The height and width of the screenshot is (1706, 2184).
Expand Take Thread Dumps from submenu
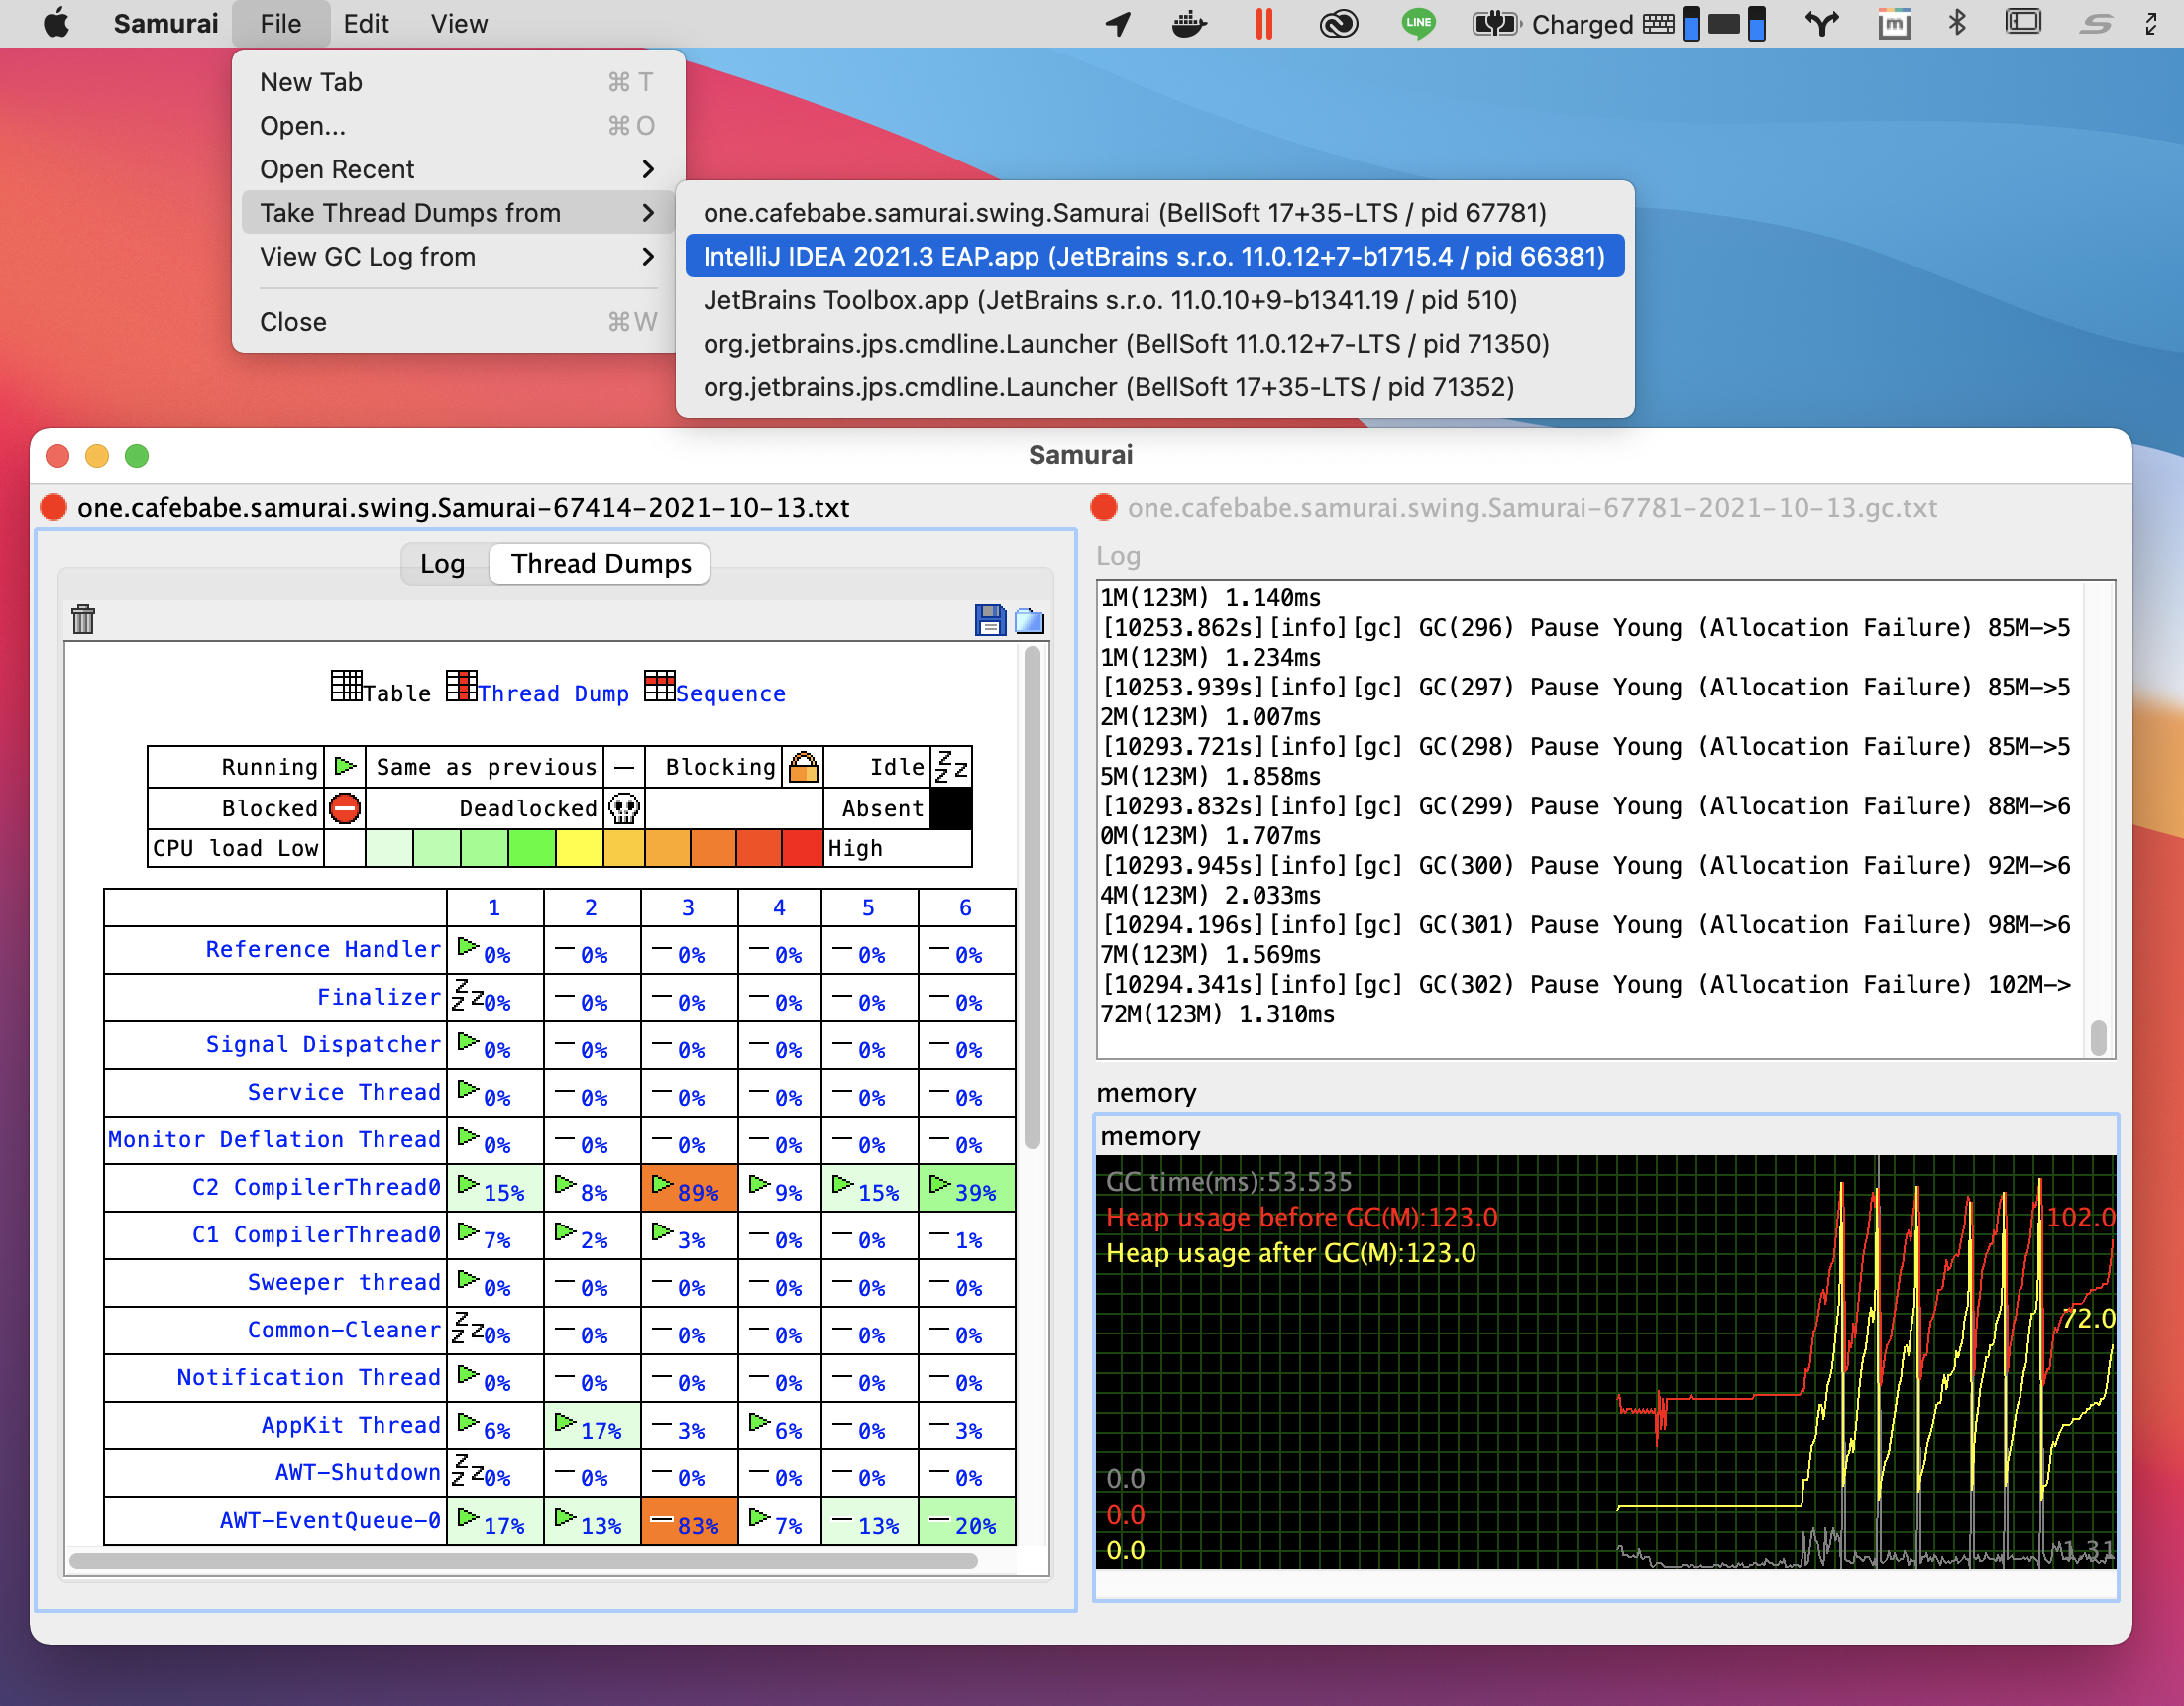click(x=459, y=213)
